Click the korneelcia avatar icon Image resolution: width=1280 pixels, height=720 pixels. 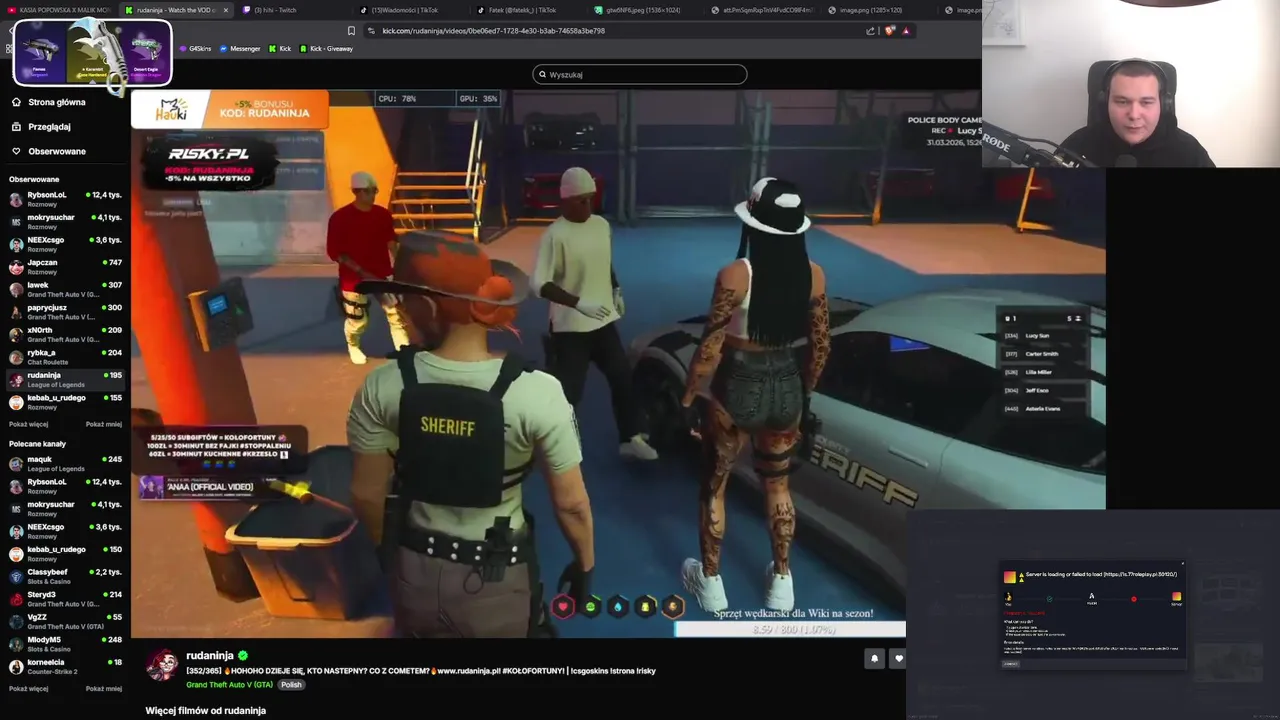(x=16, y=667)
